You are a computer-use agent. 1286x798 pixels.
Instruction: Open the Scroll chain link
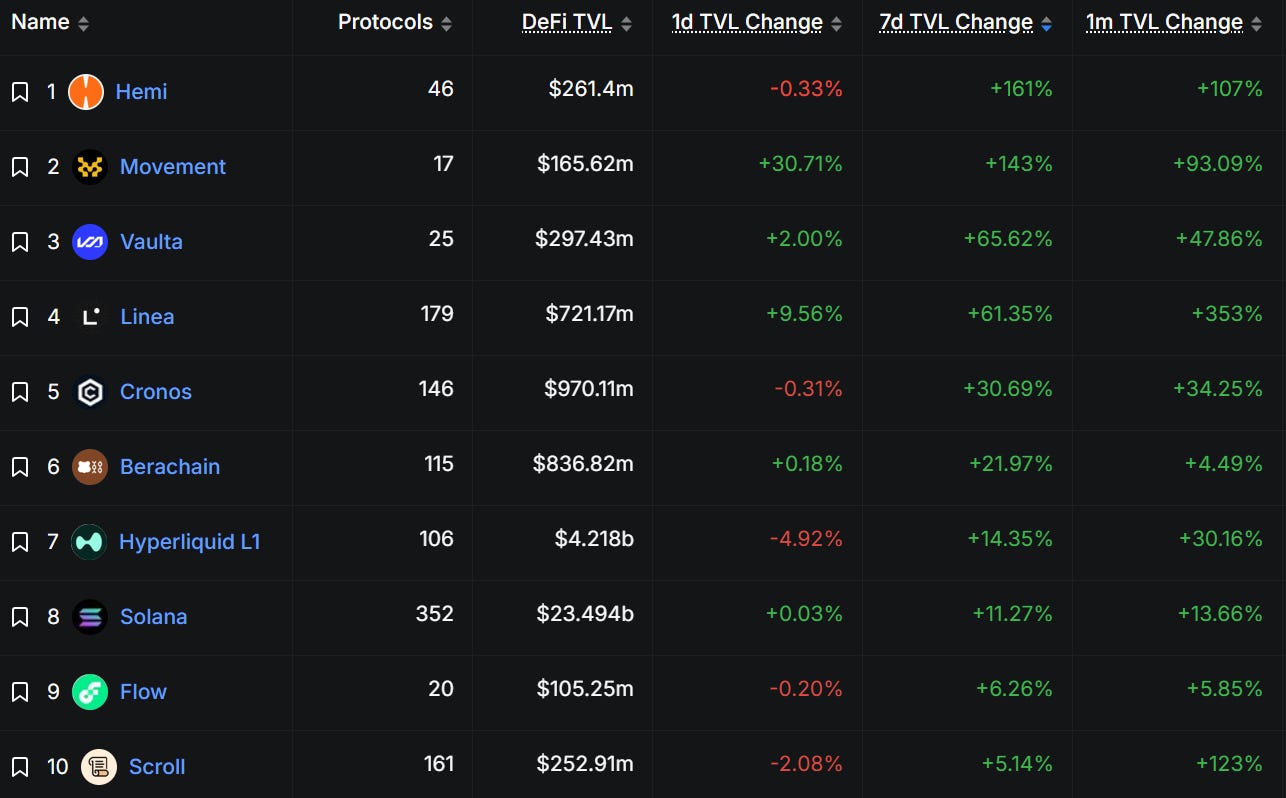157,767
